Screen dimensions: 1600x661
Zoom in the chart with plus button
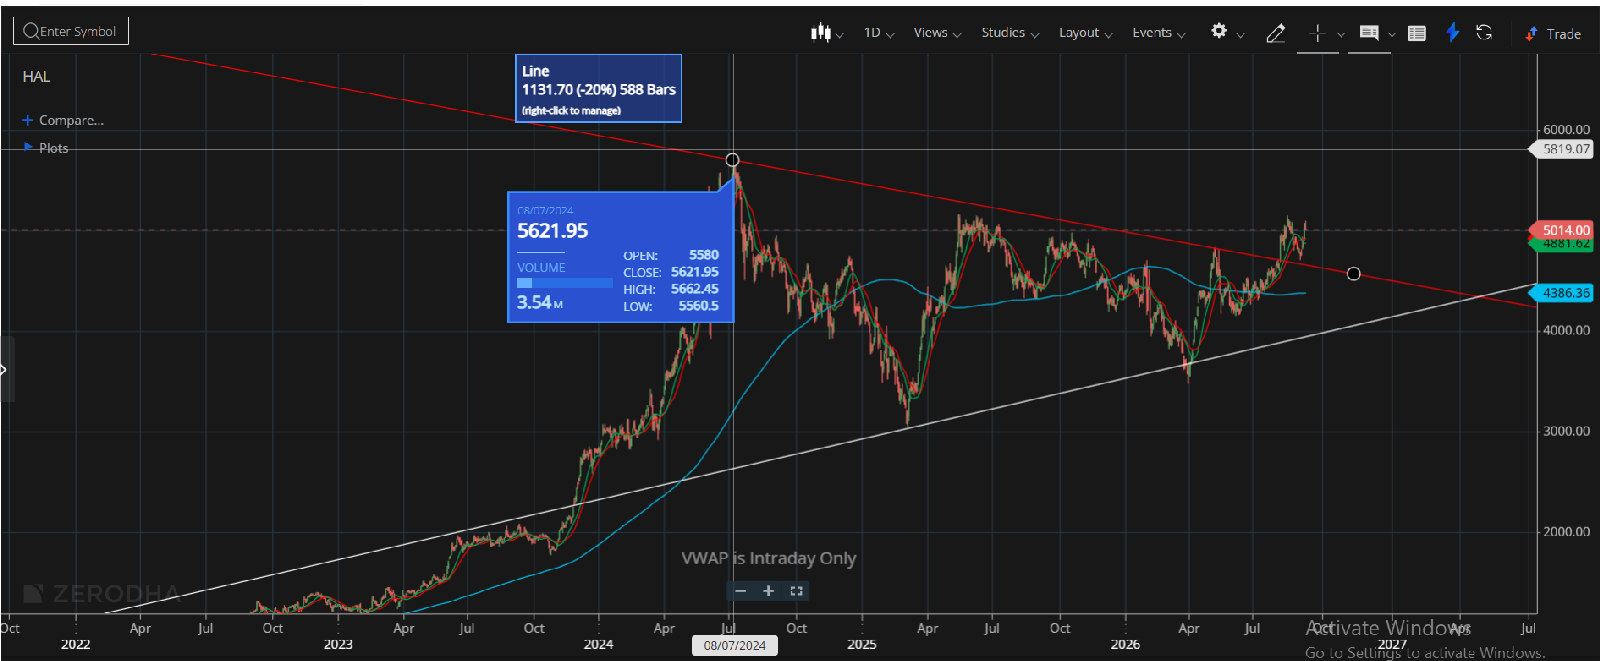click(769, 591)
